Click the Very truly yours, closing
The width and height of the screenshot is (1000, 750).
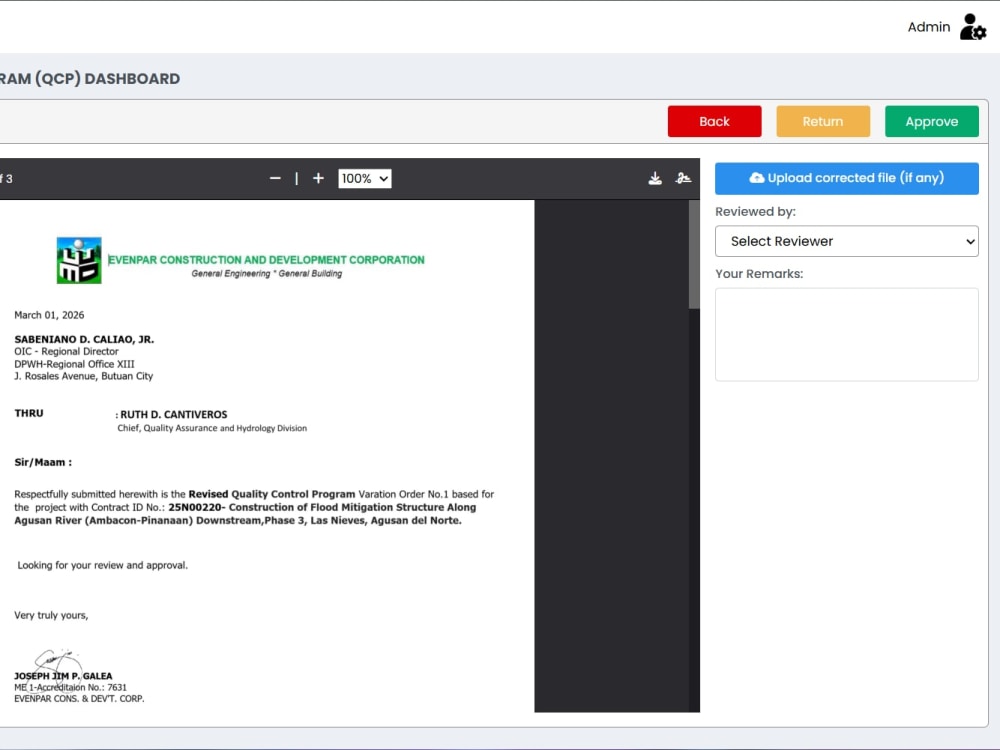point(51,615)
